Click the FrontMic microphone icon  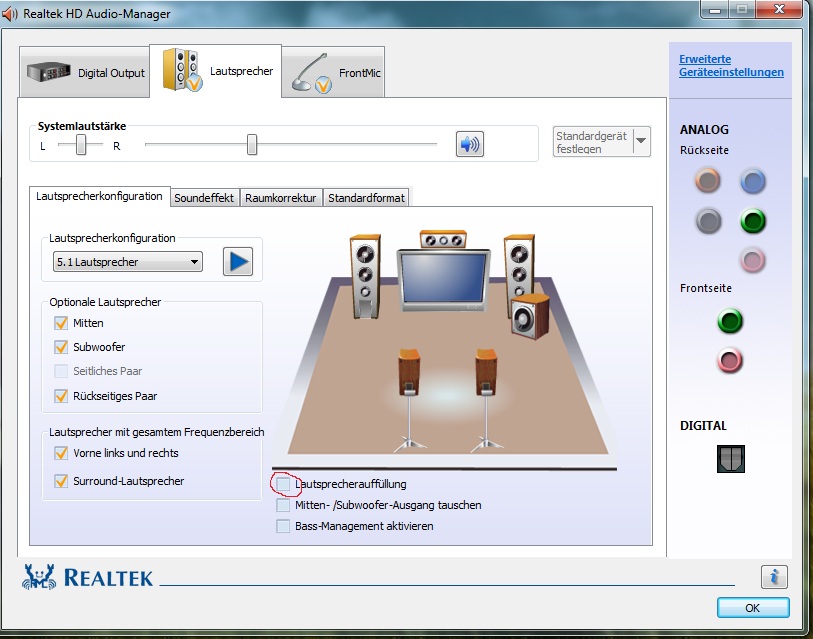(311, 73)
